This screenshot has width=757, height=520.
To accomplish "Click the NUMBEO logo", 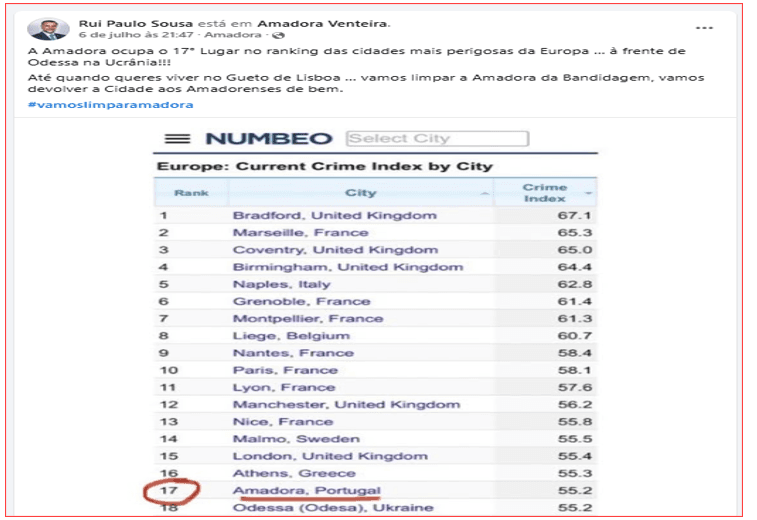I will tap(267, 139).
